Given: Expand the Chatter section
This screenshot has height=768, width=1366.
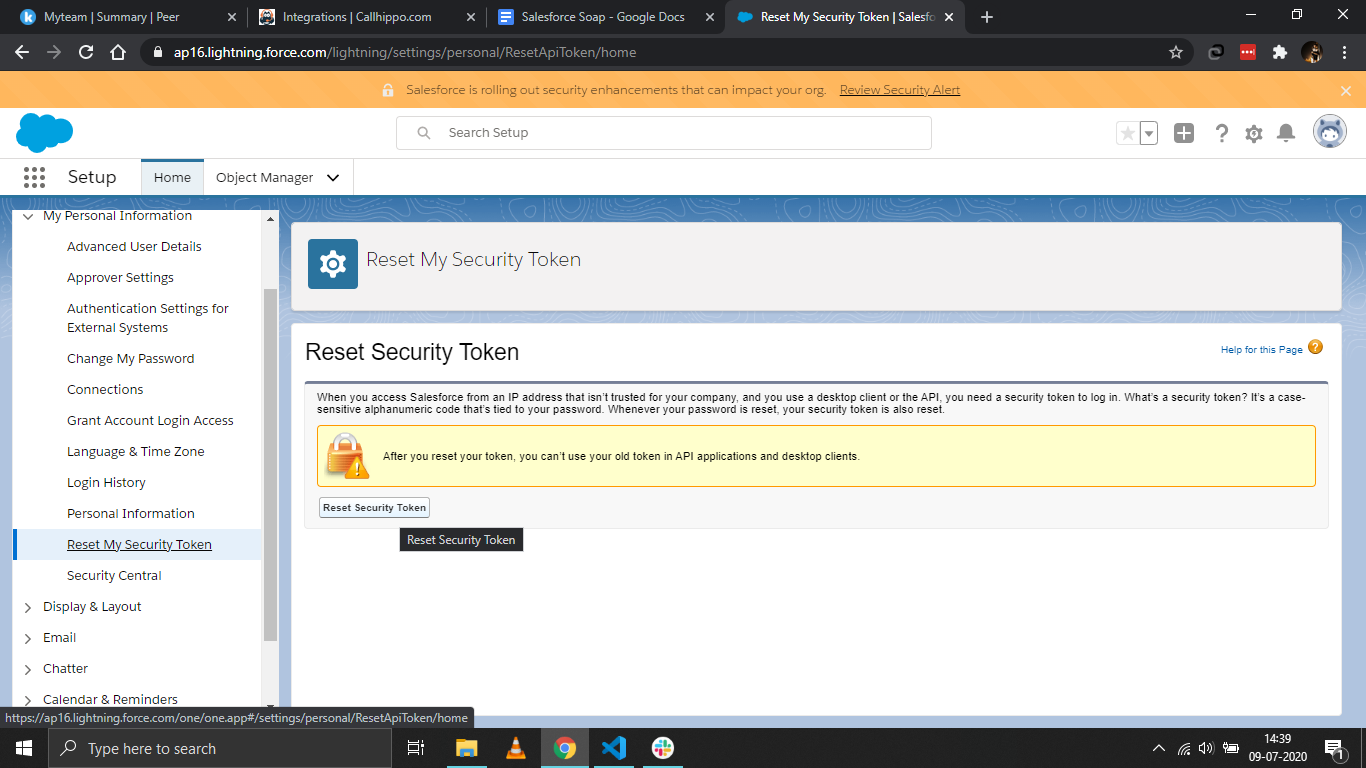Looking at the screenshot, I should coord(28,669).
